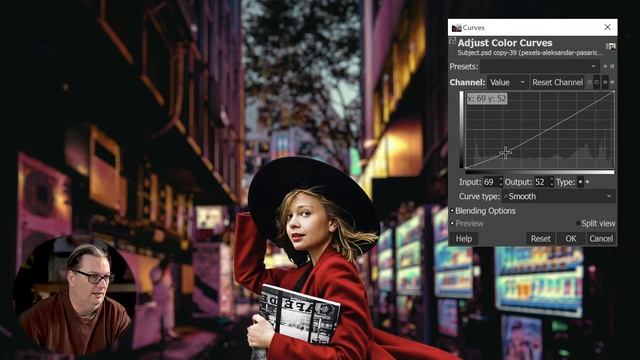
Task: Click the vertical output gradient bar beside graph
Action: (x=462, y=129)
